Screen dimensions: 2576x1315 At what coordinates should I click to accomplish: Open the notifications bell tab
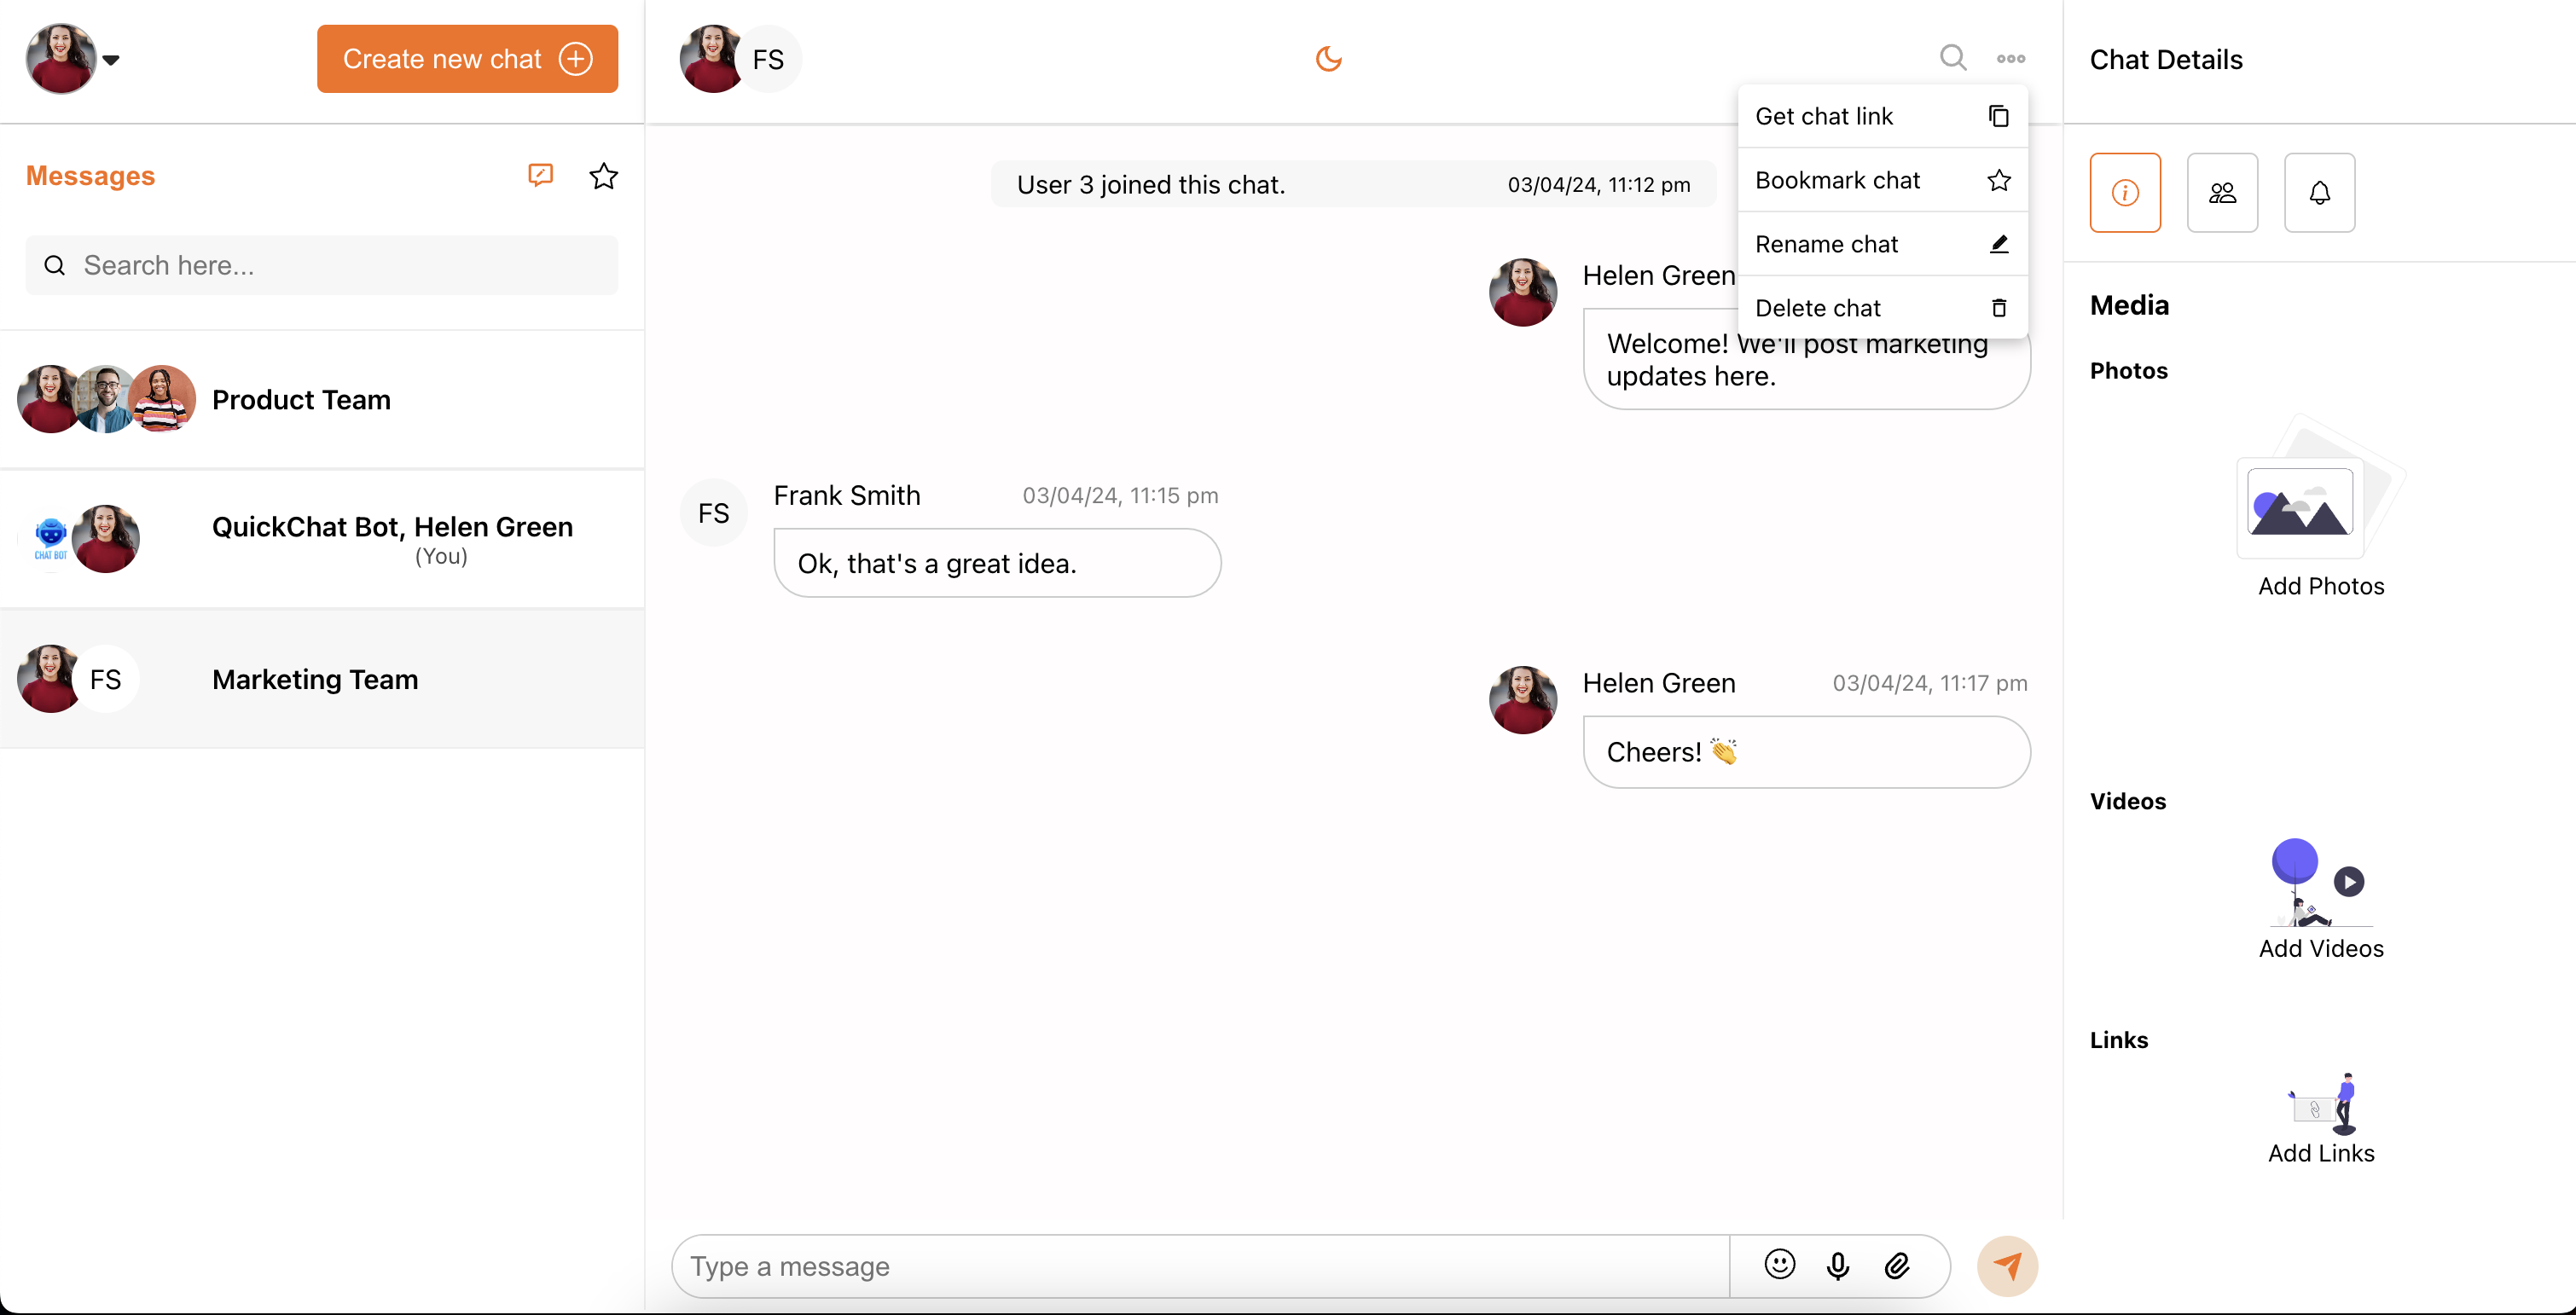tap(2318, 193)
